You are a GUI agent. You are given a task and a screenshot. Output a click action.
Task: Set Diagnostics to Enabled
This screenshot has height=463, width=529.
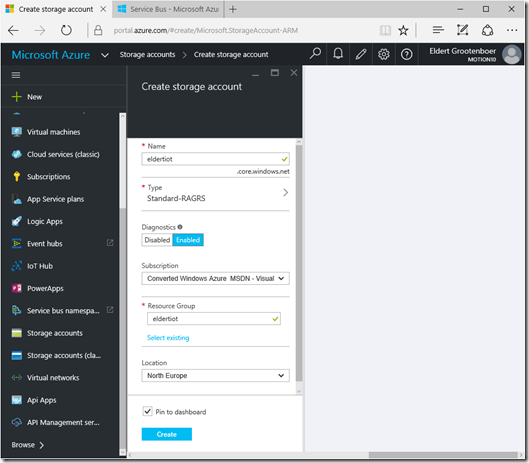tap(188, 240)
